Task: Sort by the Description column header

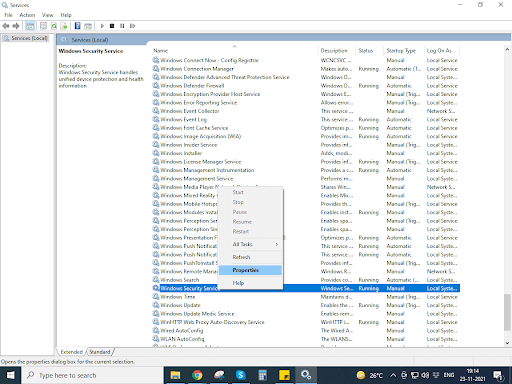Action: [337, 51]
